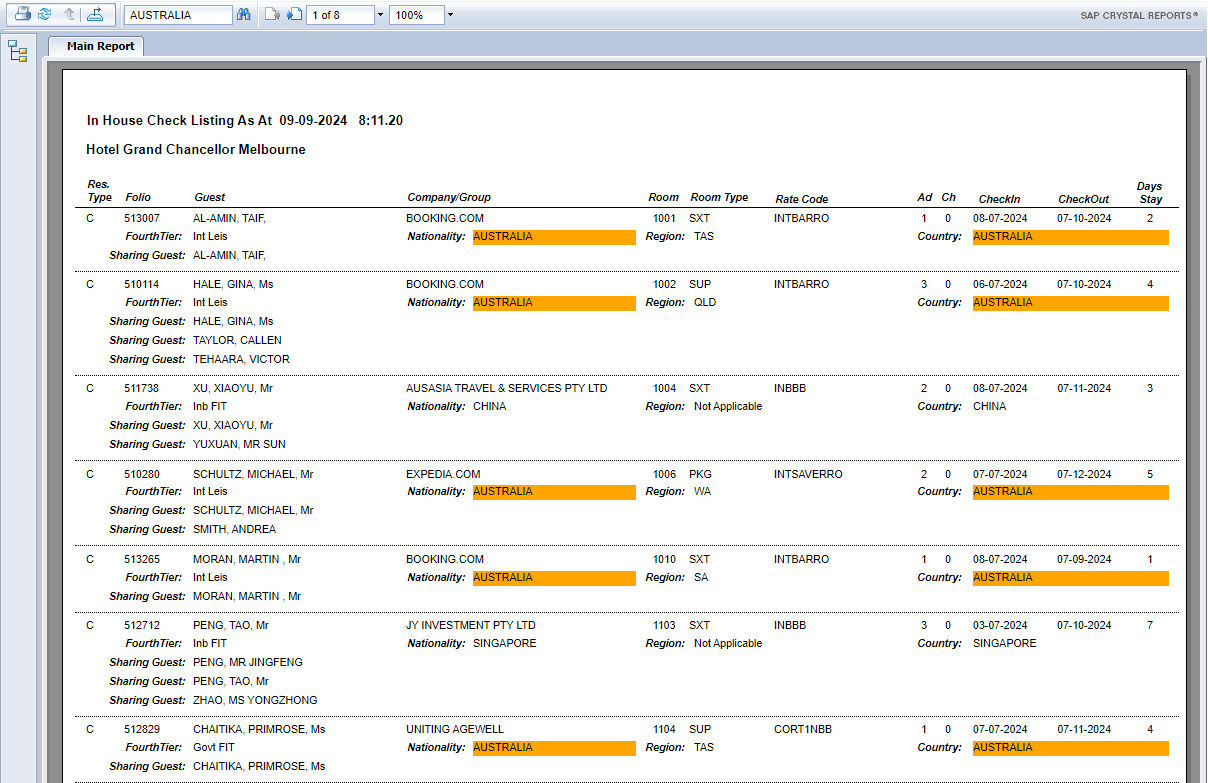Click folio number 512829

click(141, 729)
